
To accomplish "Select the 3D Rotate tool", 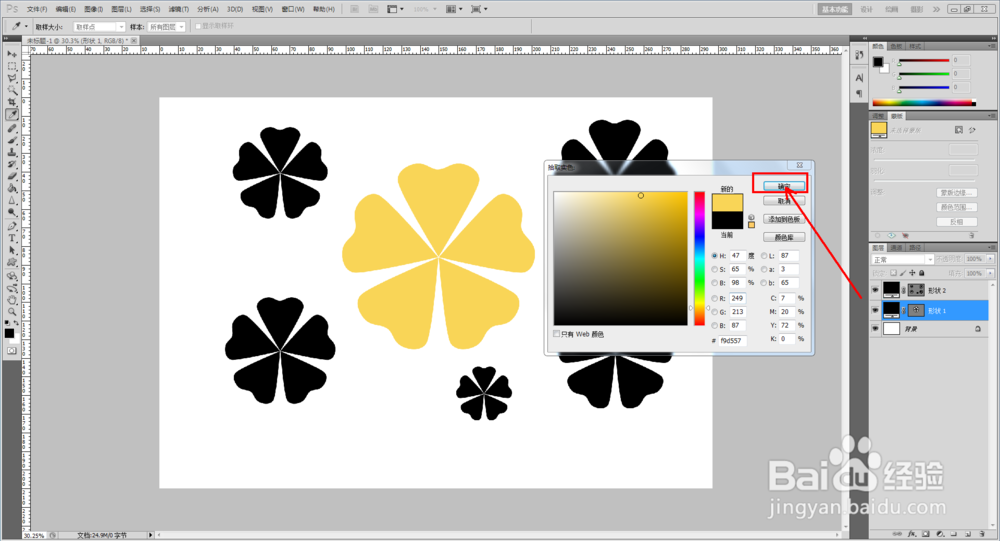I will (11, 276).
